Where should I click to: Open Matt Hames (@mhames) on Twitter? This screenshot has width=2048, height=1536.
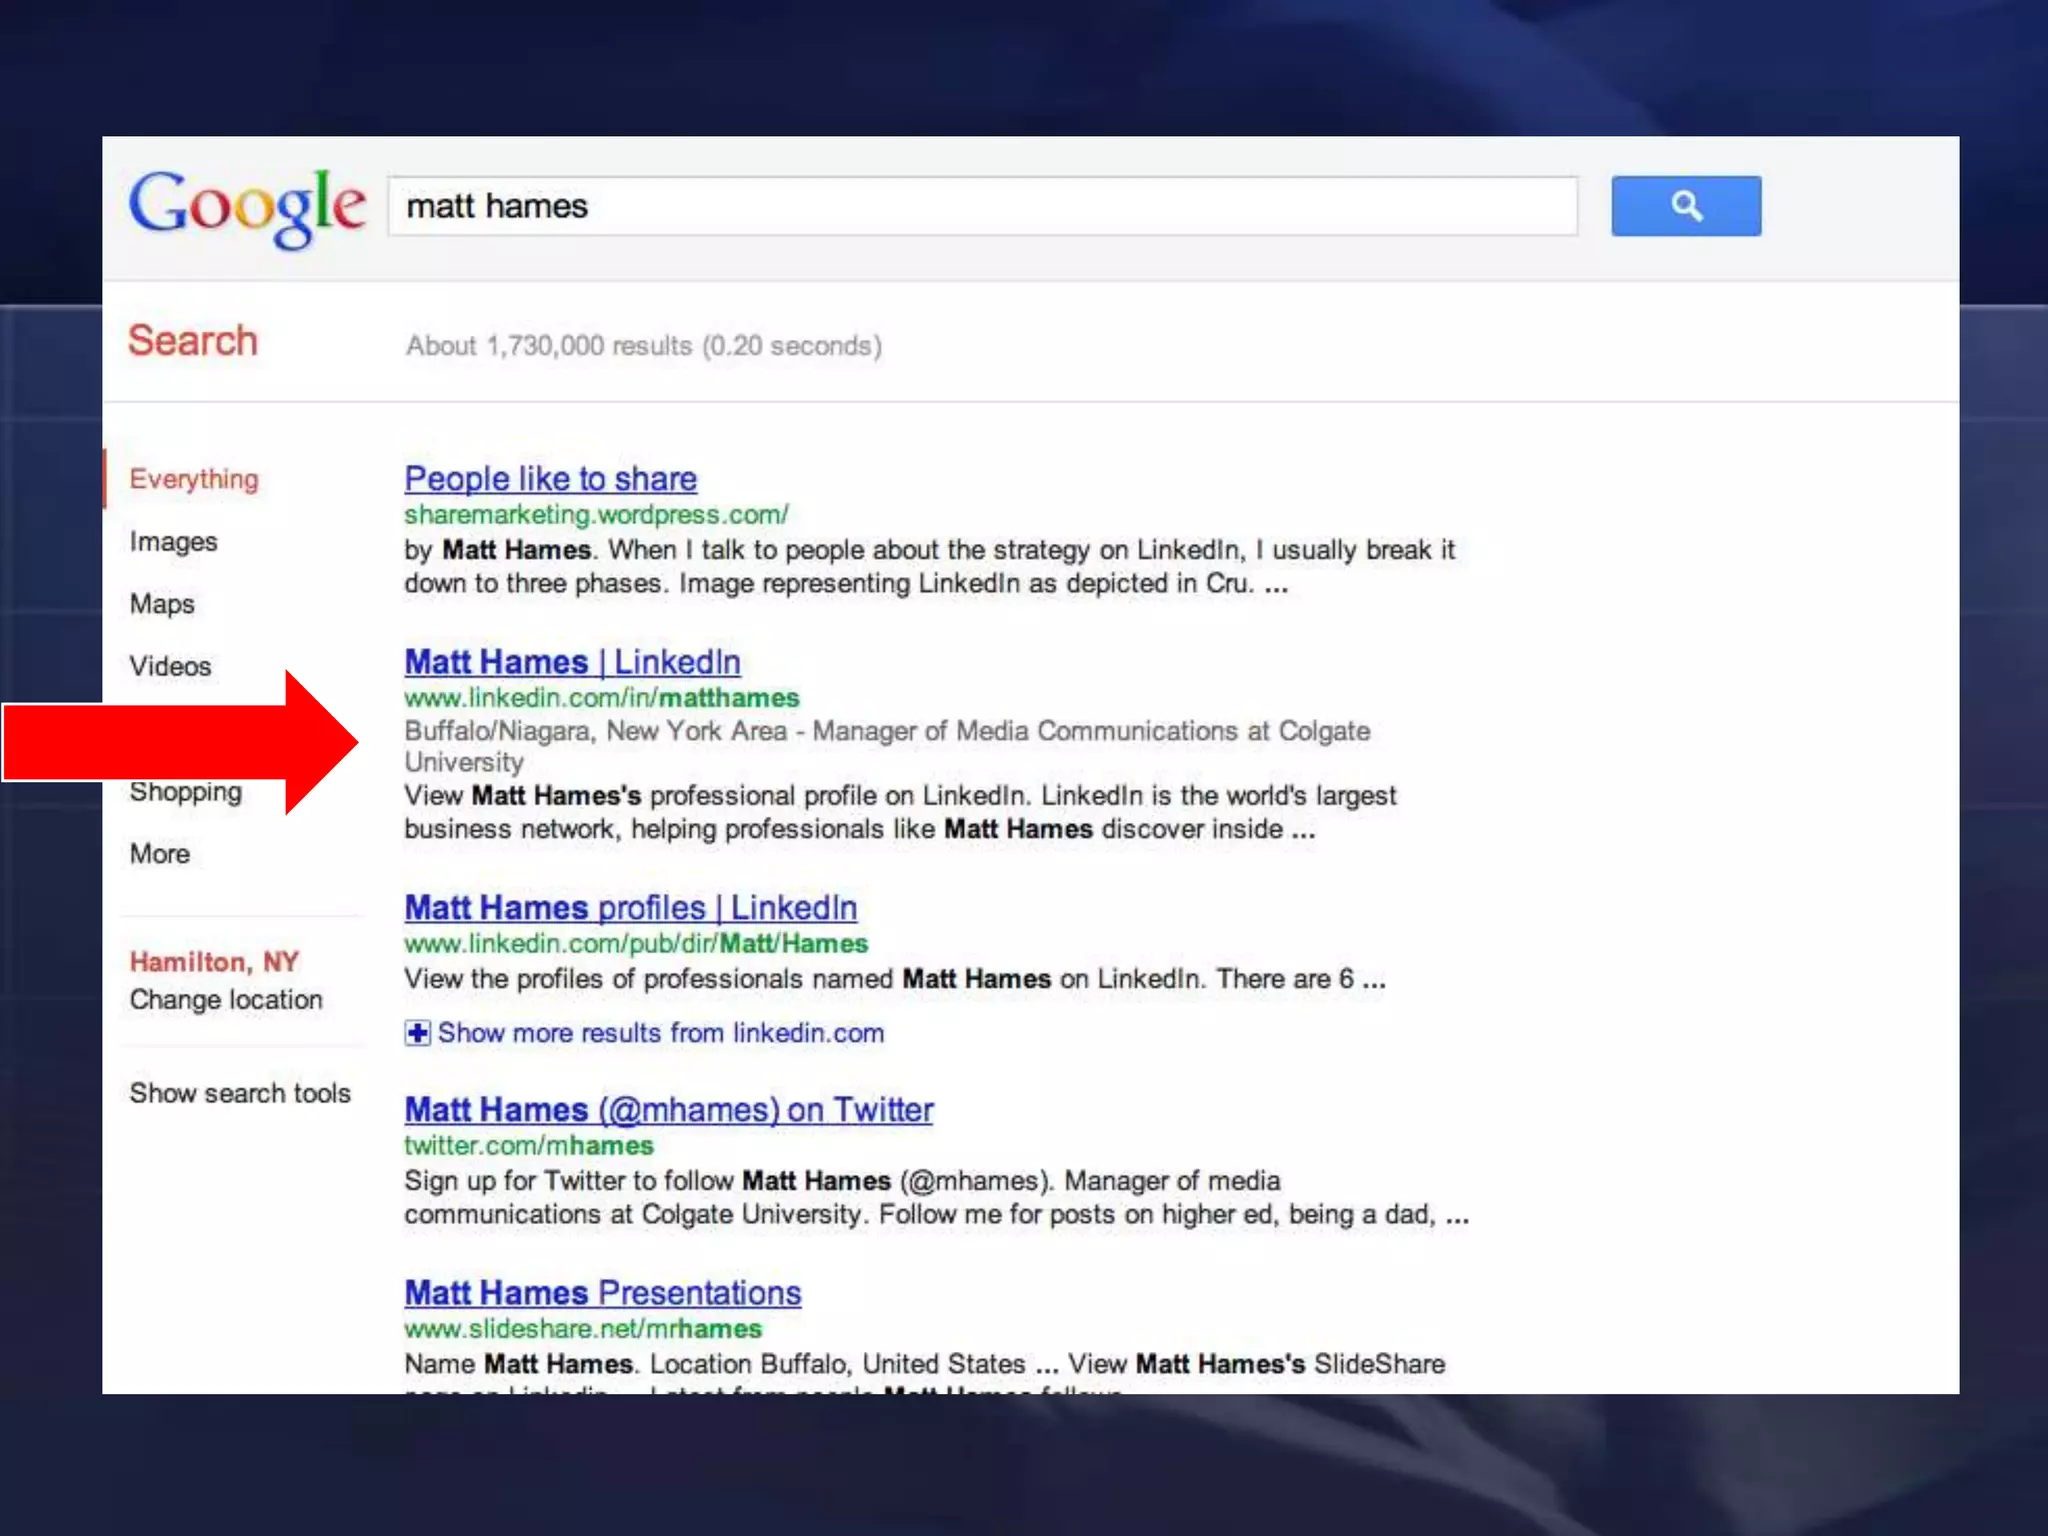pyautogui.click(x=668, y=1110)
